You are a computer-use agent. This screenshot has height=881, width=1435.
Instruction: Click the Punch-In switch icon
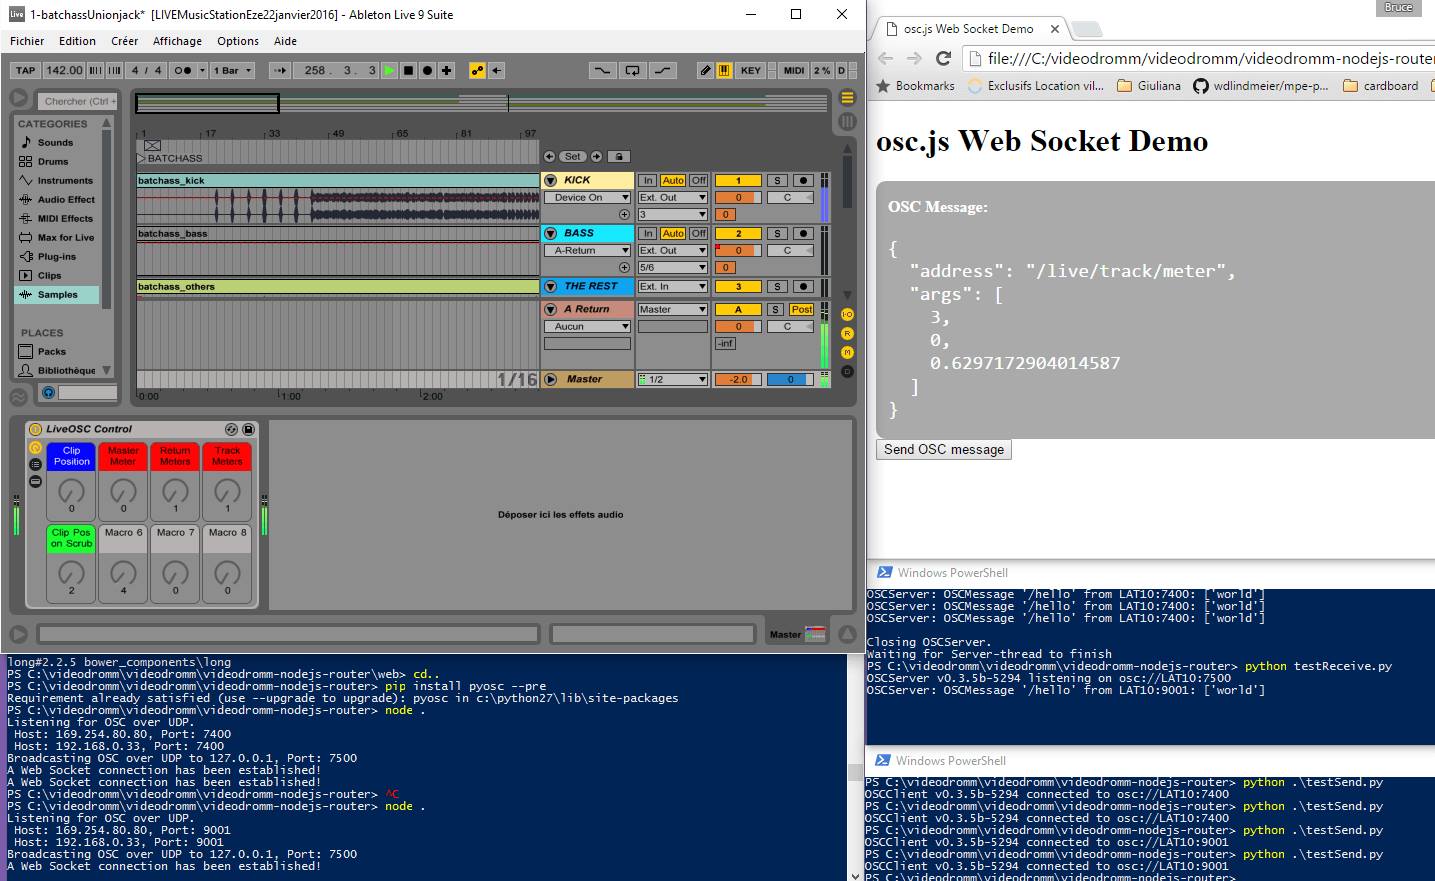click(x=601, y=70)
